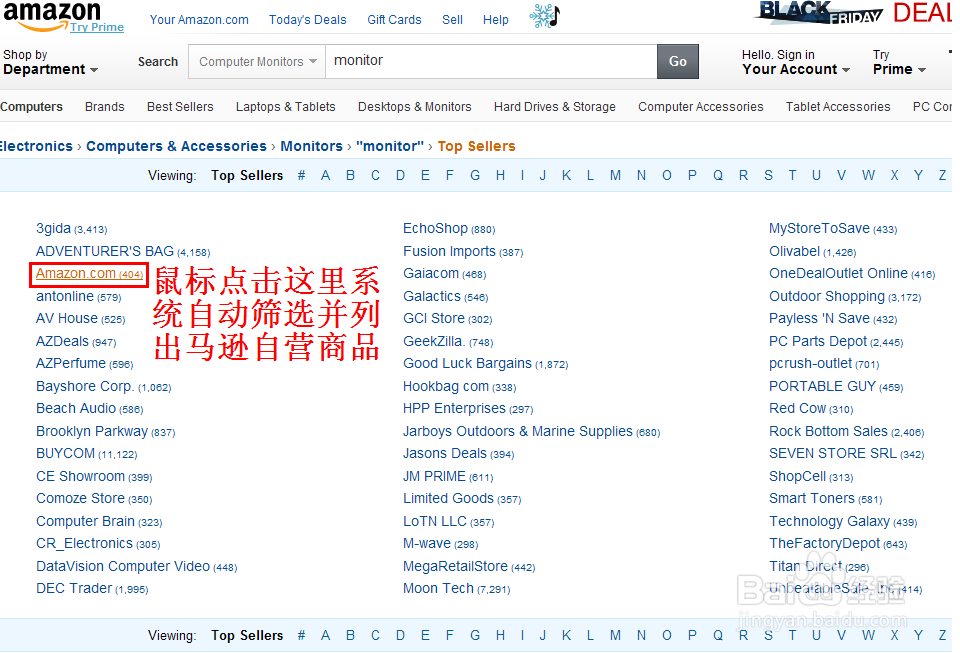Expand the Your Account dropdown
The height and width of the screenshot is (653, 960).
tap(795, 62)
